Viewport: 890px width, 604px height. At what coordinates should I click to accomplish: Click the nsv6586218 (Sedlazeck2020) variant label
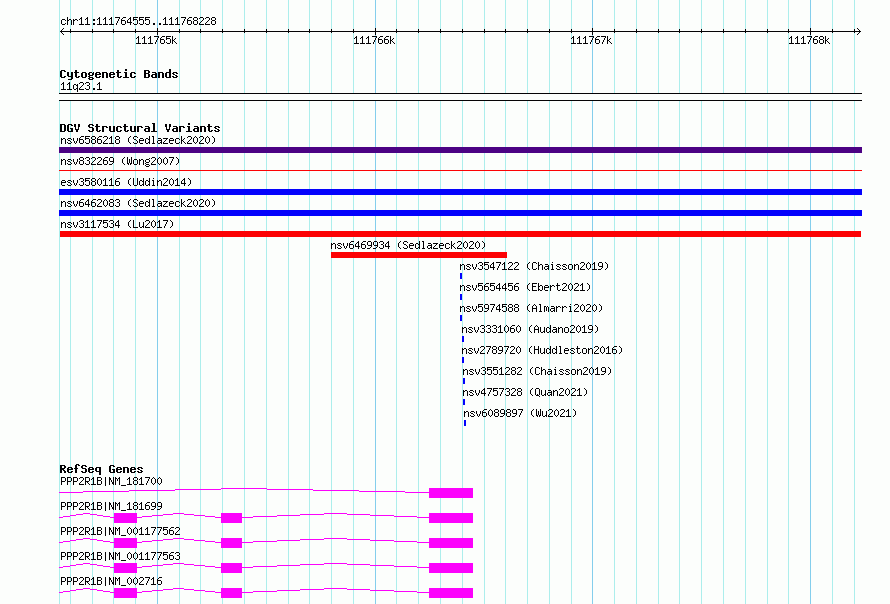(138, 140)
